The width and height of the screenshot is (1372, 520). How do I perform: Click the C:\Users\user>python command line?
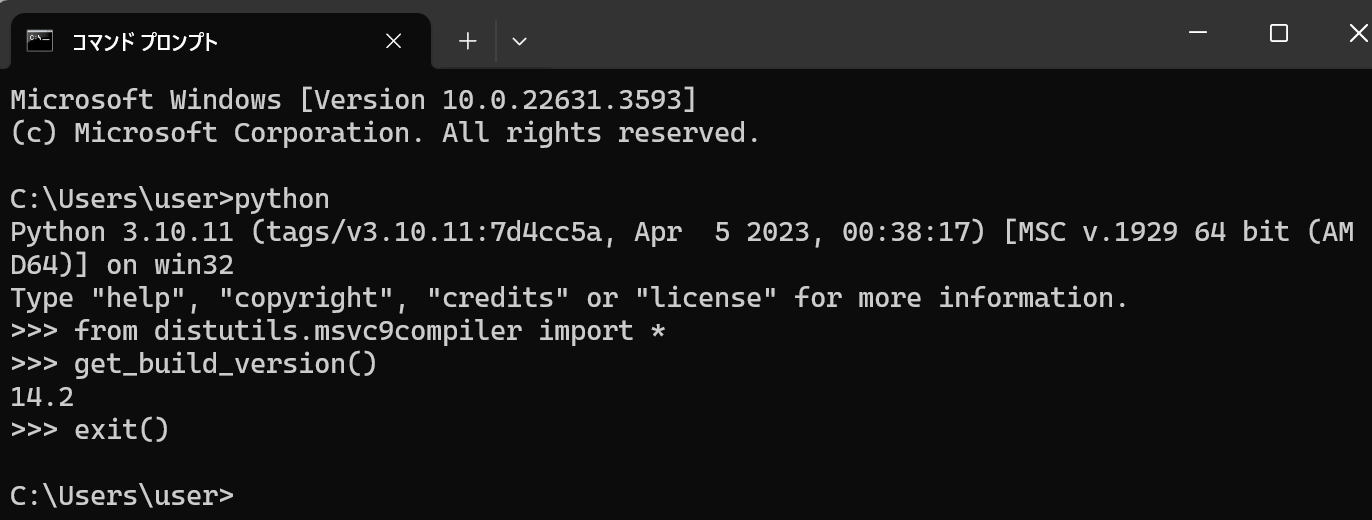coord(170,199)
